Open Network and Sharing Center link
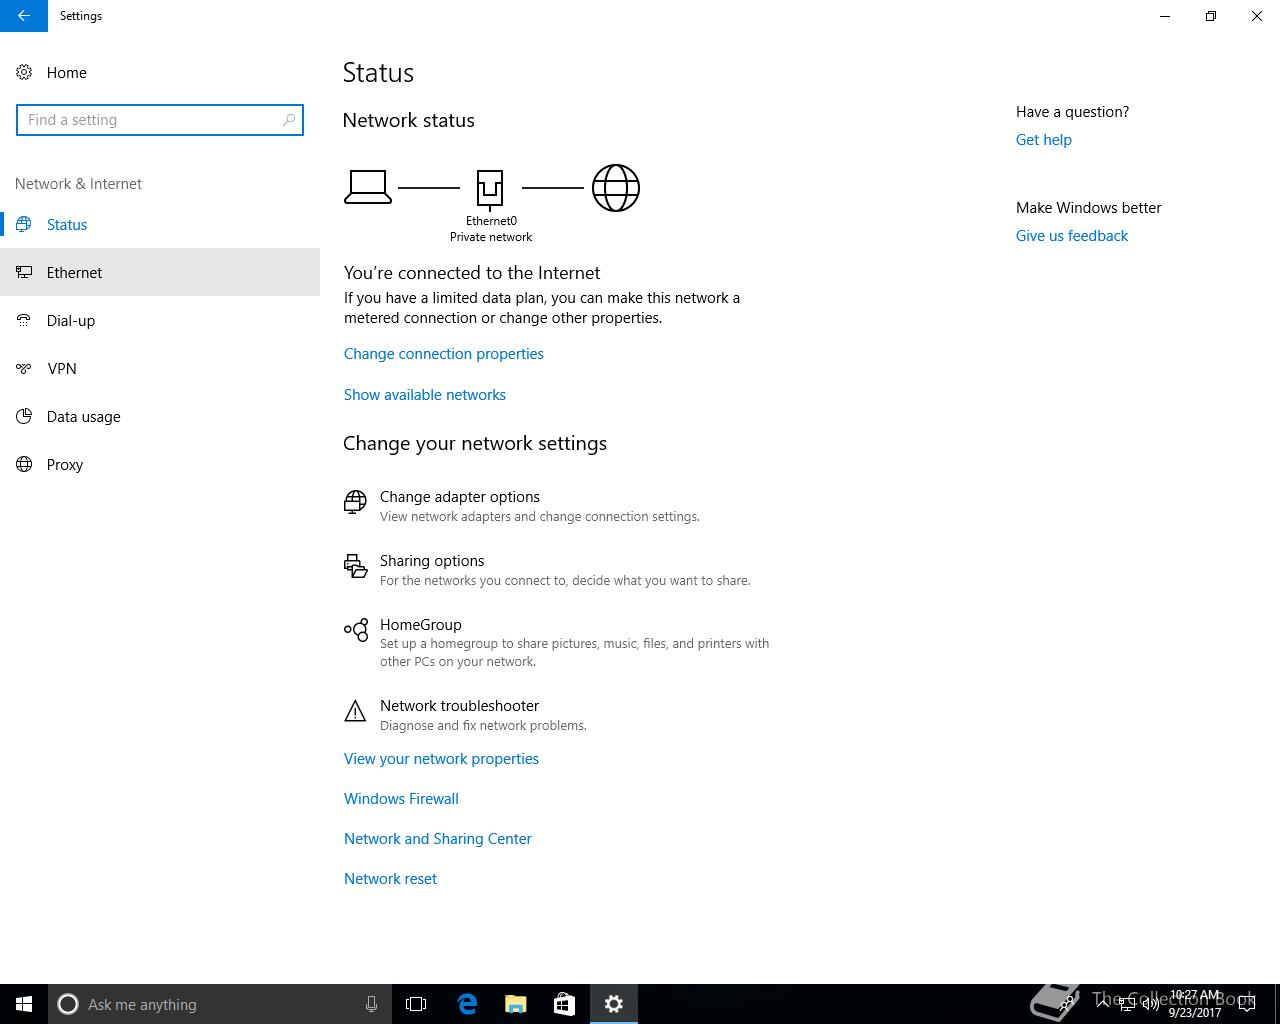The height and width of the screenshot is (1024, 1280). tap(438, 839)
